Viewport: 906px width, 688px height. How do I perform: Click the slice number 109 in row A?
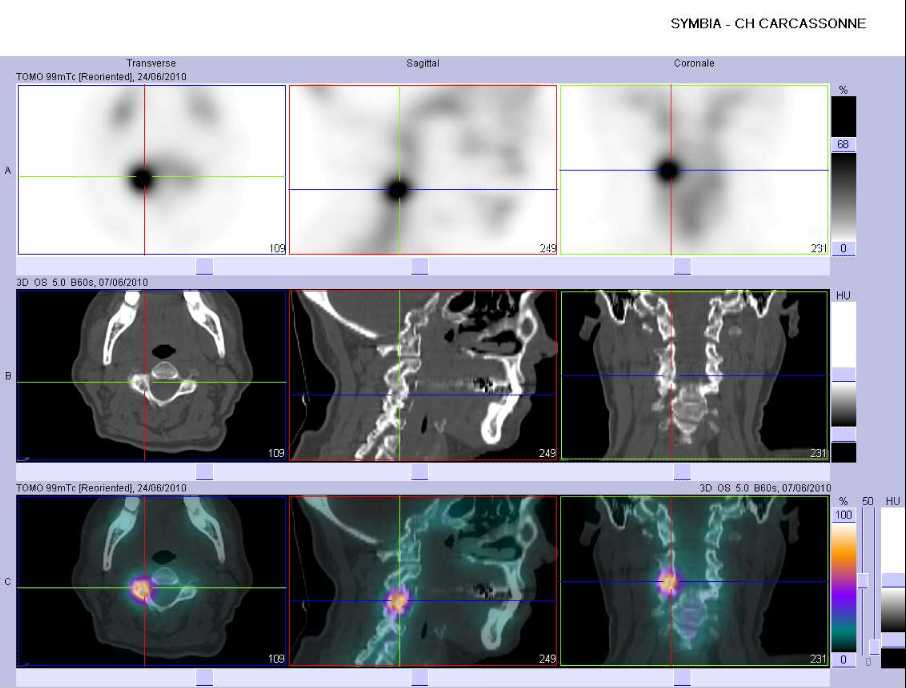[x=277, y=248]
